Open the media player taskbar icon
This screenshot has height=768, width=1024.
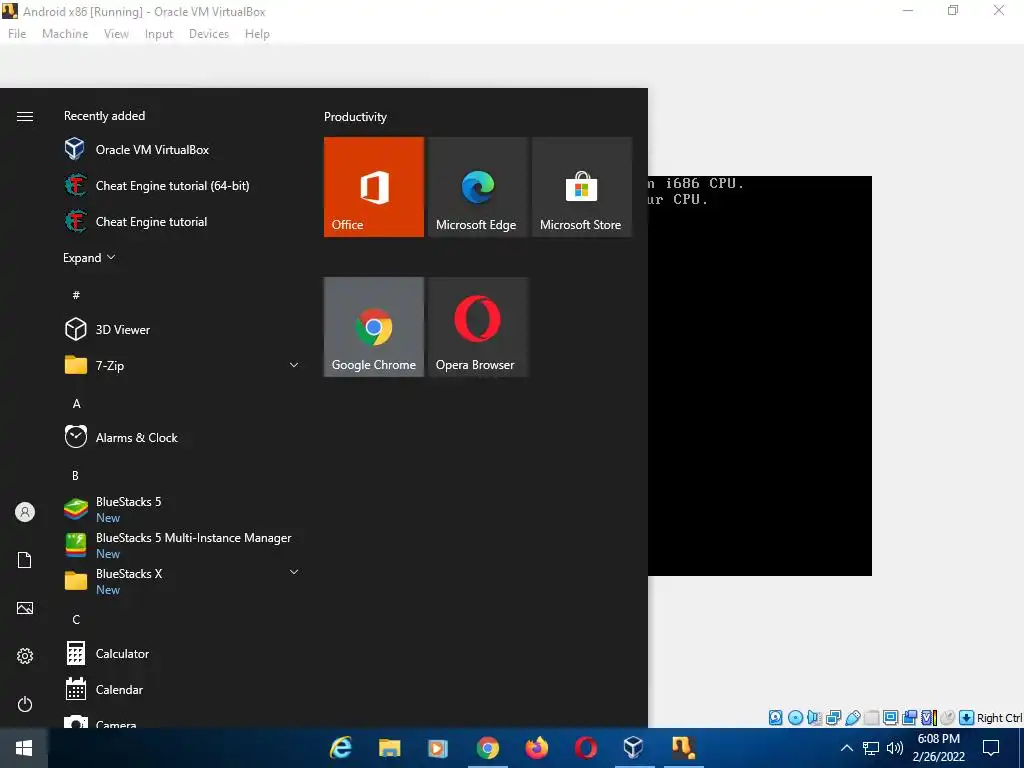point(438,748)
